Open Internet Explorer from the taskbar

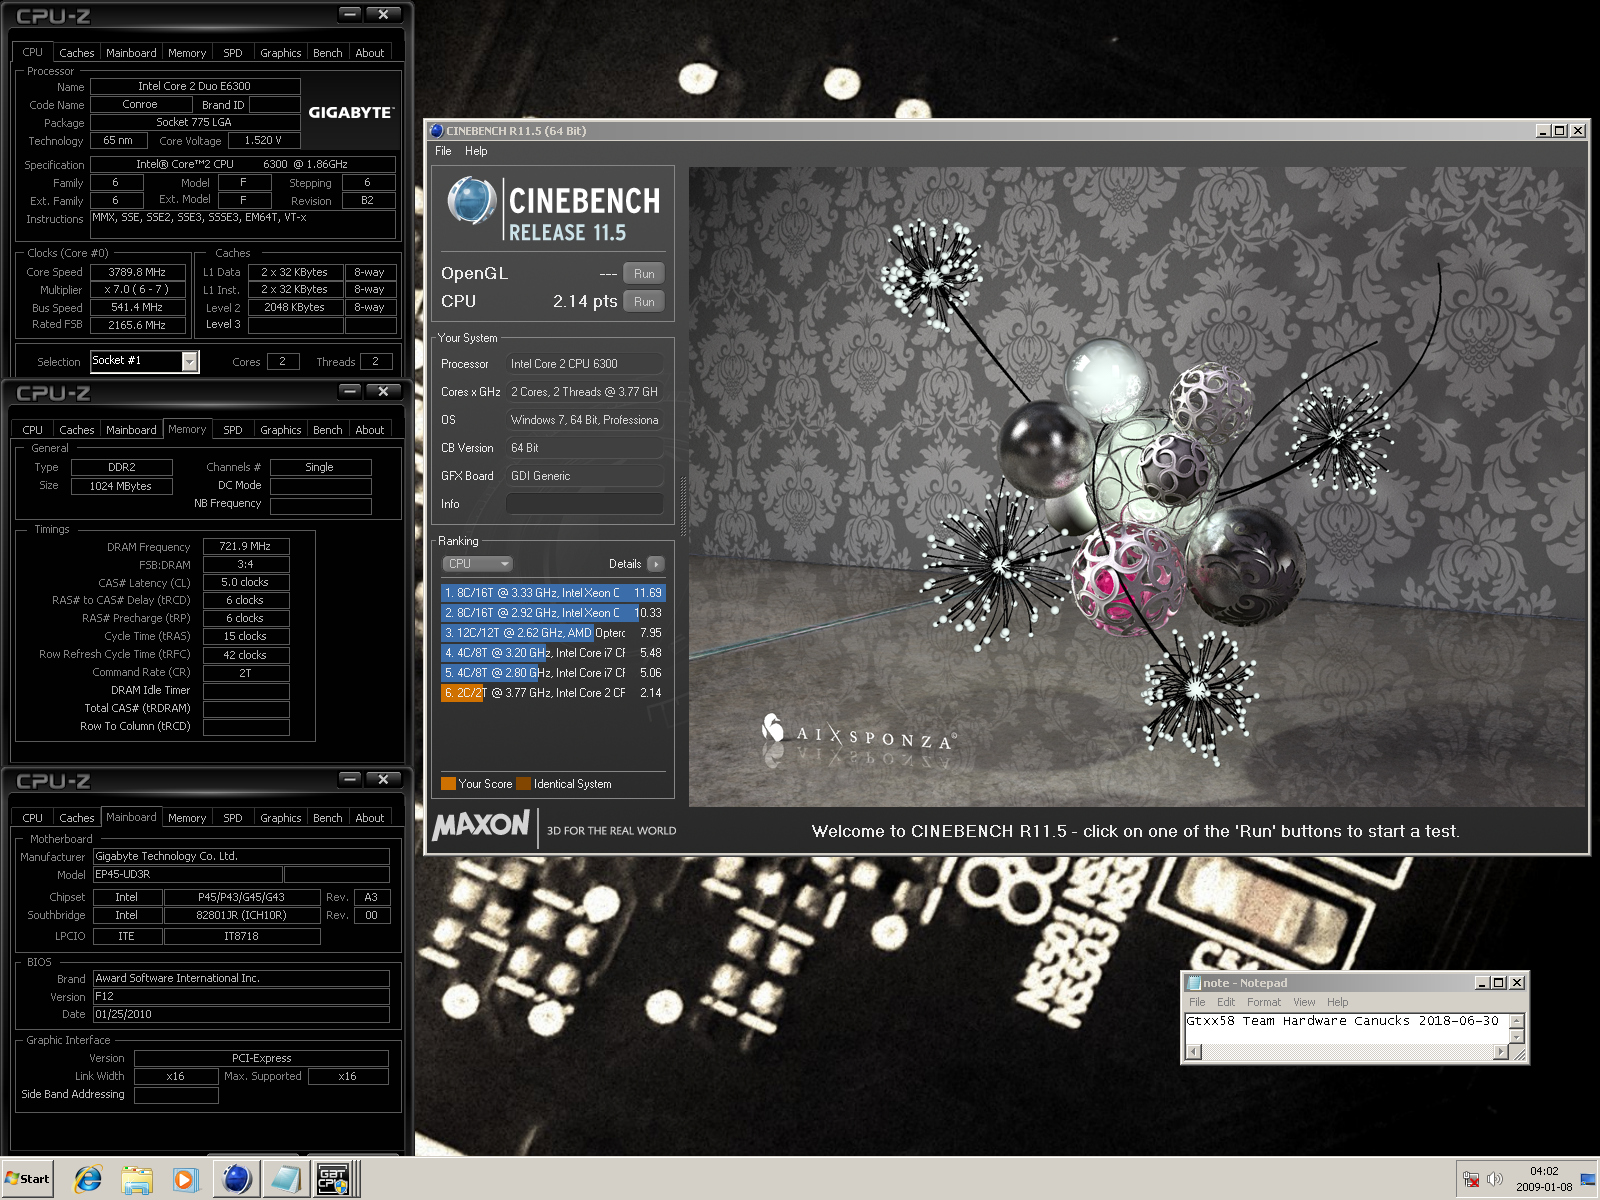click(87, 1179)
